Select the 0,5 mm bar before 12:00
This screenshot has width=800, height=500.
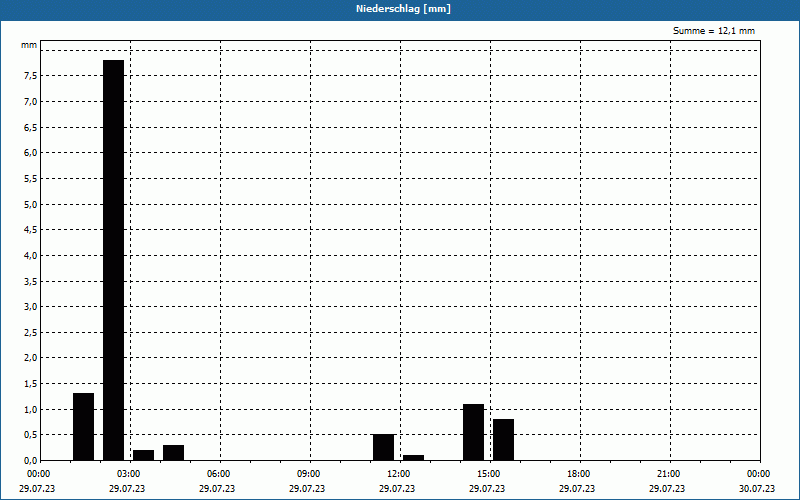click(x=384, y=447)
